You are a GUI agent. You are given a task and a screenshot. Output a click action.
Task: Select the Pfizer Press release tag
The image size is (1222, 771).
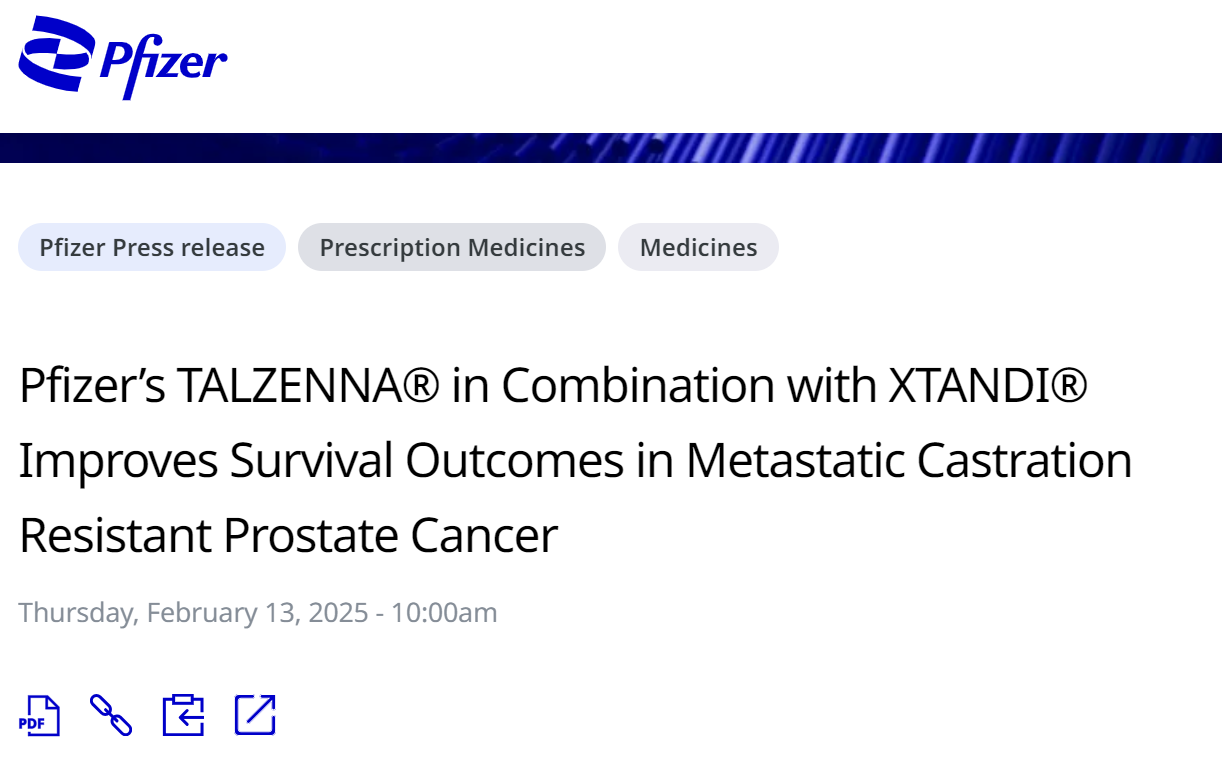152,247
